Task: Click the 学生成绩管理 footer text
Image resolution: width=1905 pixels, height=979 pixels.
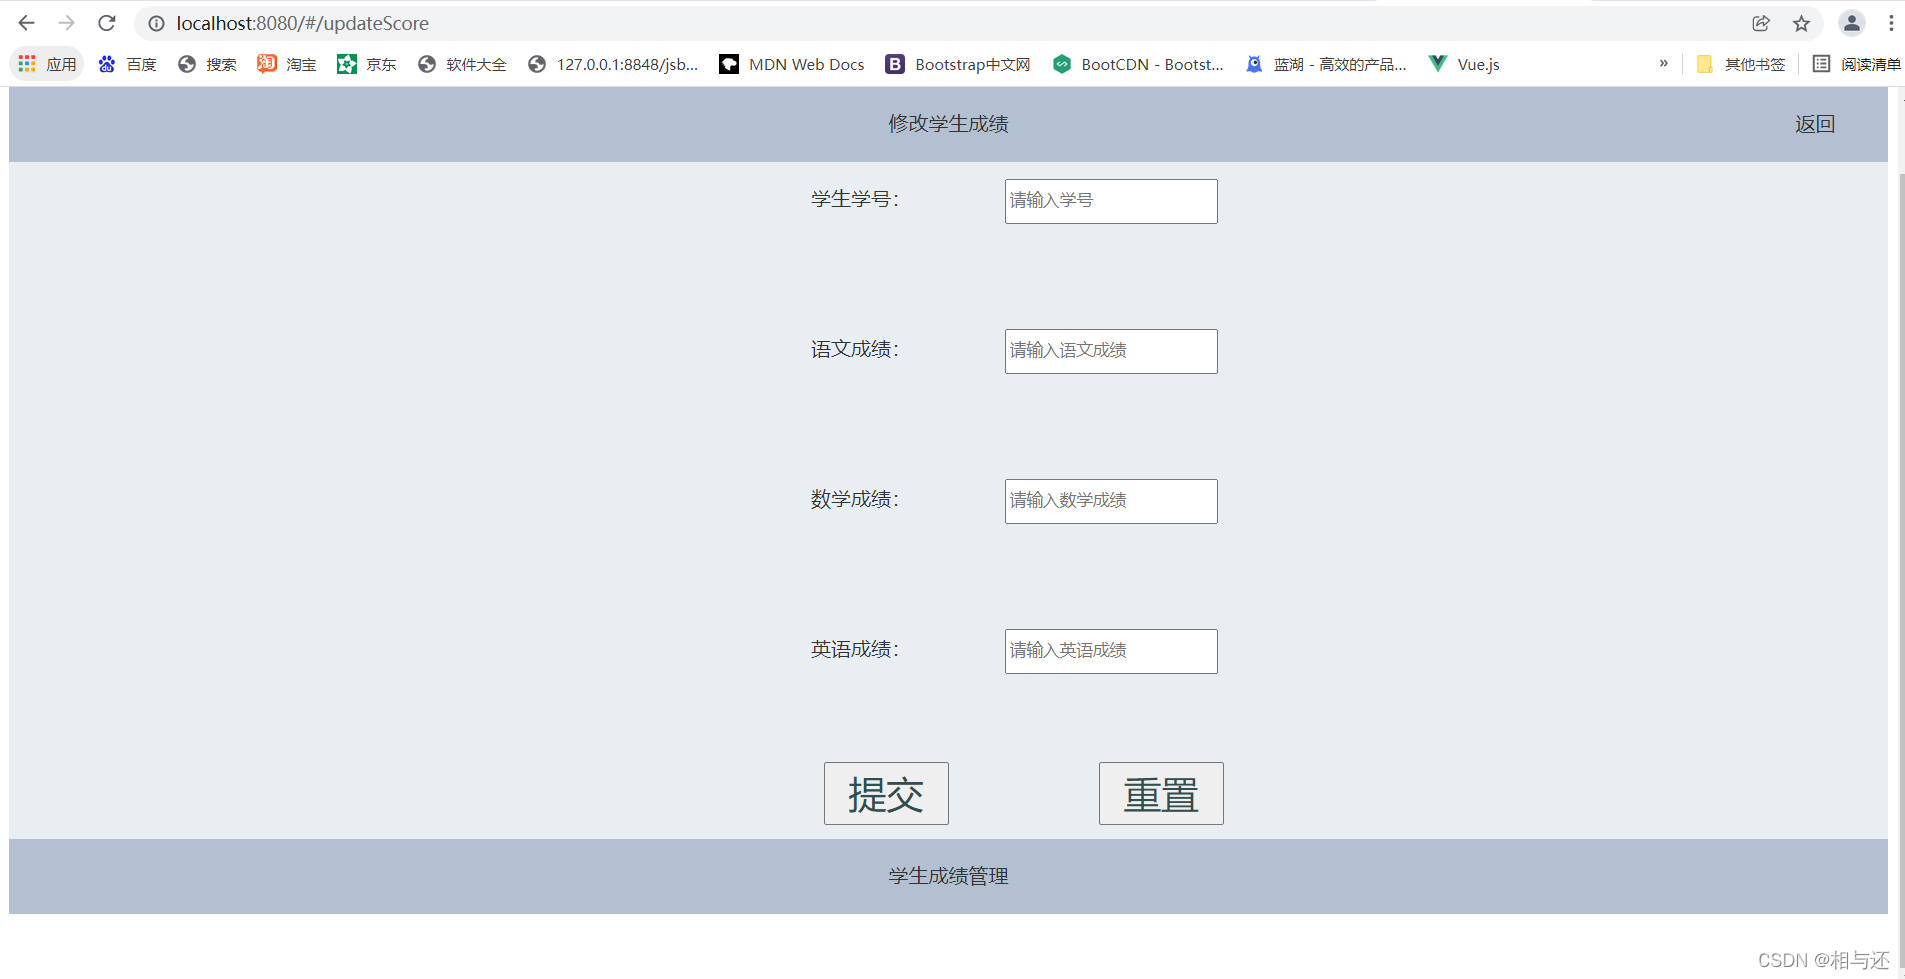Action: pyautogui.click(x=948, y=876)
